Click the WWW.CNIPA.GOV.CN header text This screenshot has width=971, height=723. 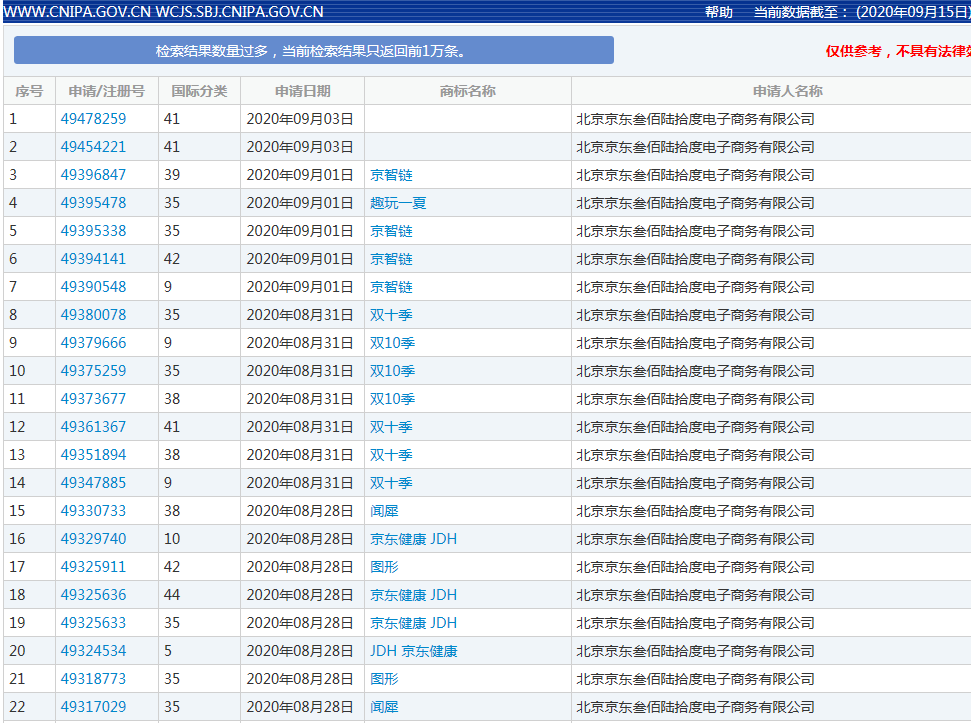click(76, 12)
